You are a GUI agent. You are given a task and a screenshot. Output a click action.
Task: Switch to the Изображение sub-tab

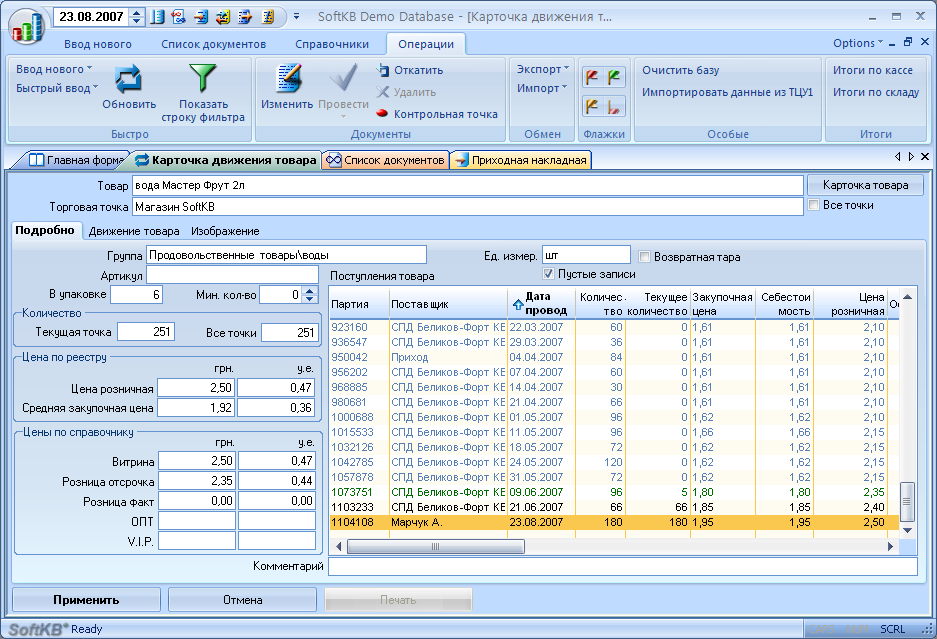pyautogui.click(x=225, y=231)
